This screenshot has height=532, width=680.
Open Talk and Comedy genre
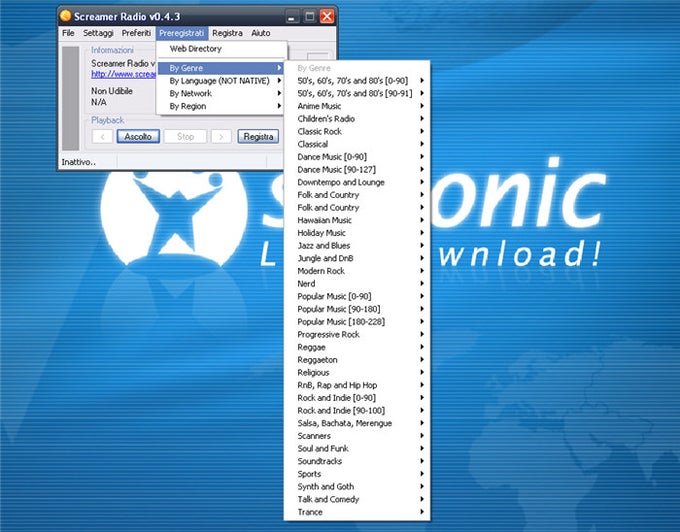tap(357, 499)
